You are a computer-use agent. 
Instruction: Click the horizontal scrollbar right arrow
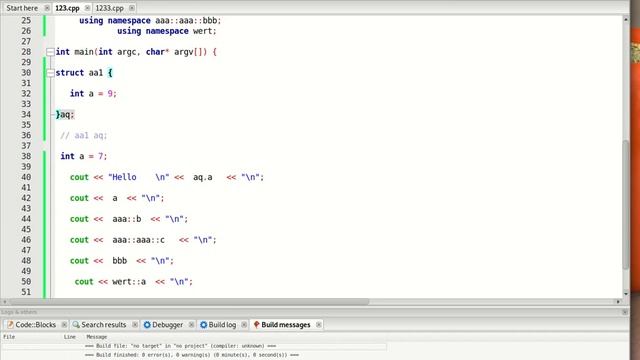pyautogui.click(x=618, y=302)
